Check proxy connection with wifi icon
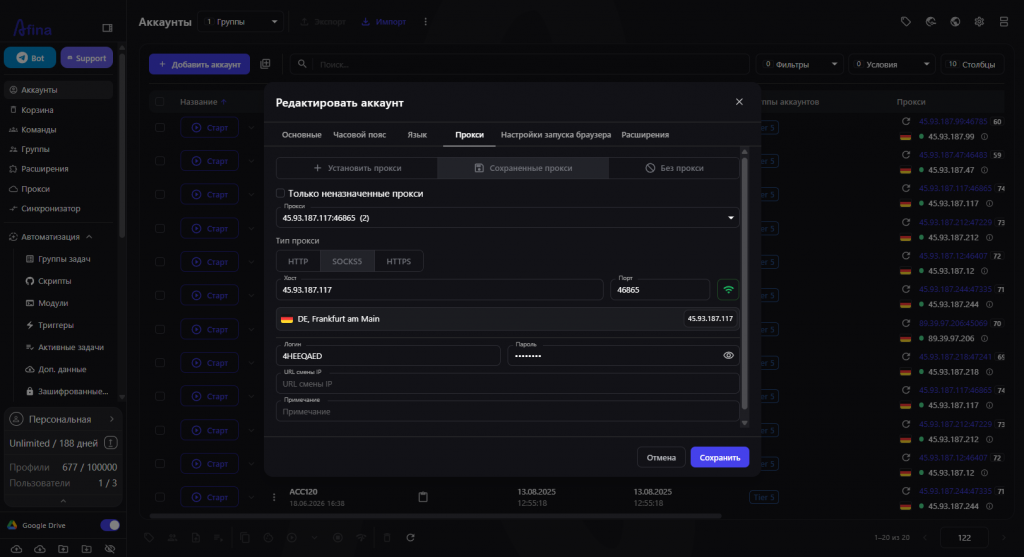The image size is (1024, 557). [x=728, y=289]
